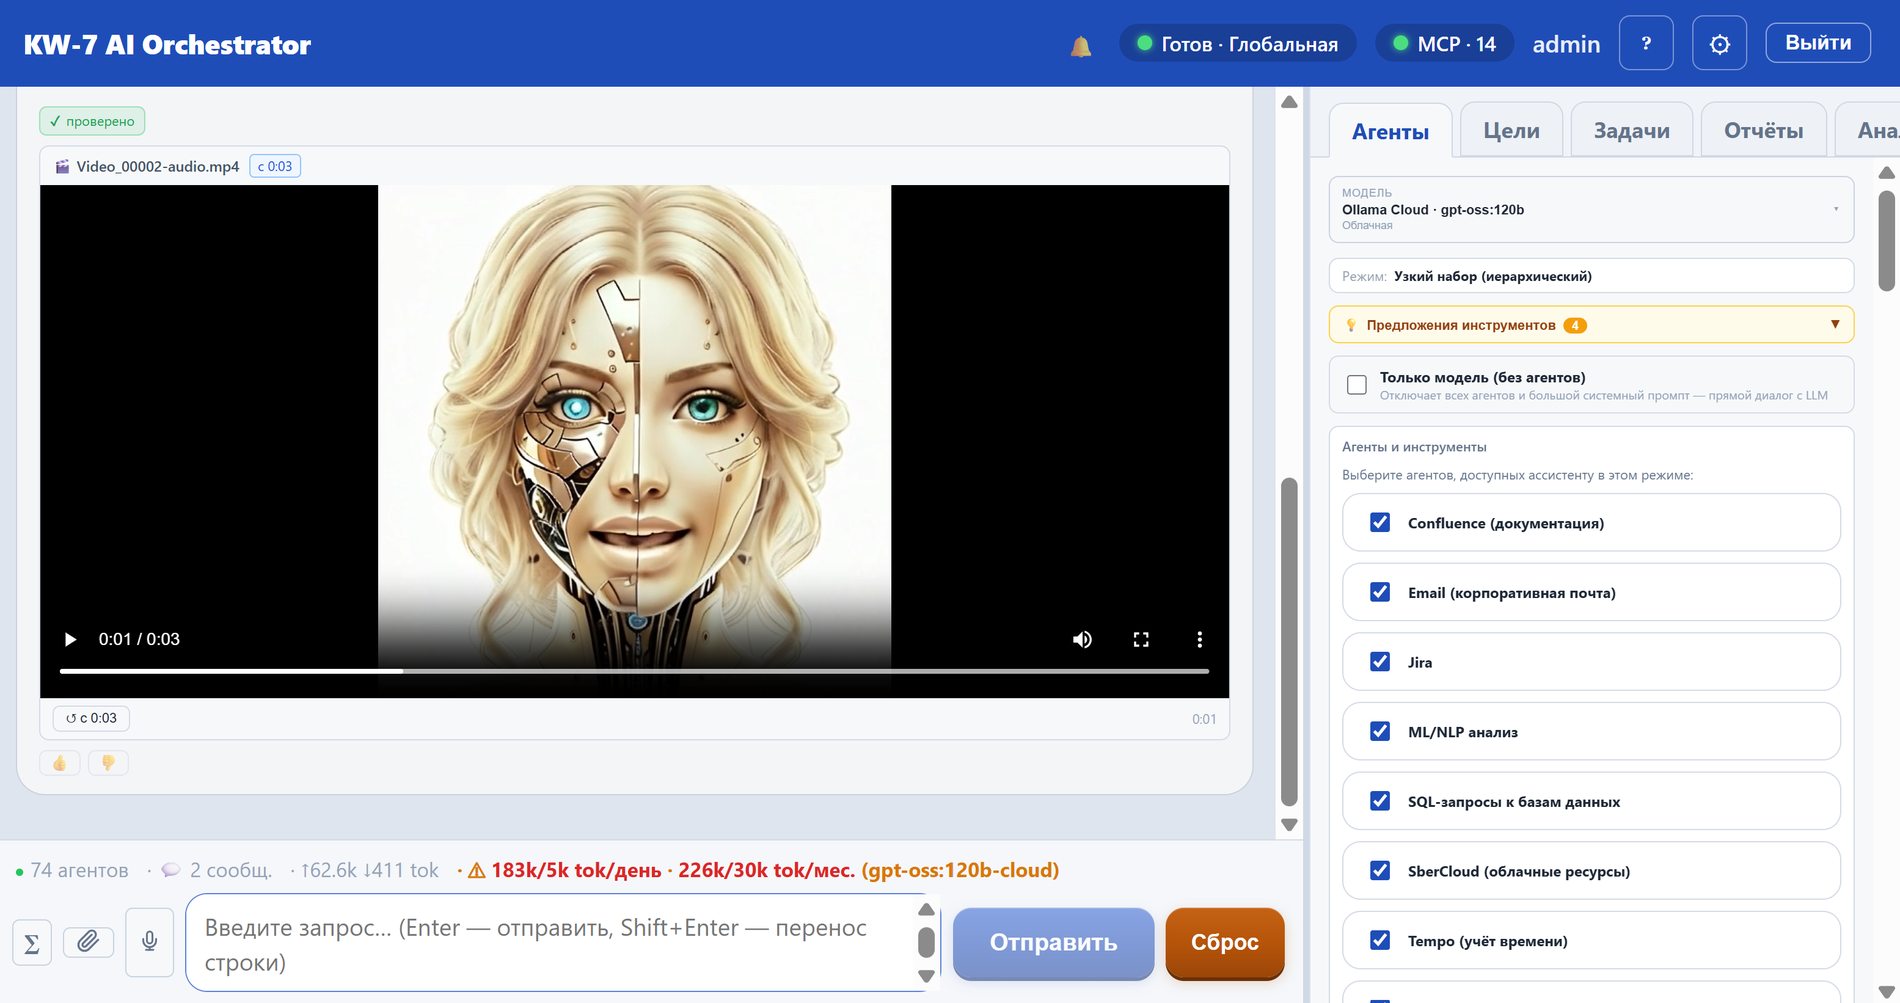
Task: Switch to the Отчёты tab
Action: pyautogui.click(x=1763, y=130)
